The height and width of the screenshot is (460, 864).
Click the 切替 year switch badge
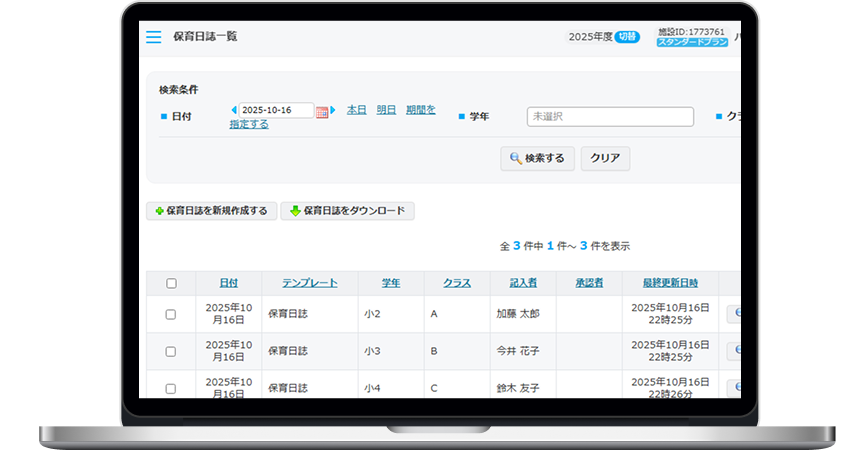pyautogui.click(x=627, y=37)
